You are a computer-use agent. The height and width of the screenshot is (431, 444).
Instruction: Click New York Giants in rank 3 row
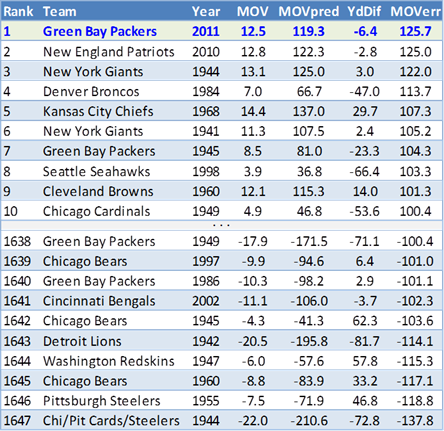[93, 72]
